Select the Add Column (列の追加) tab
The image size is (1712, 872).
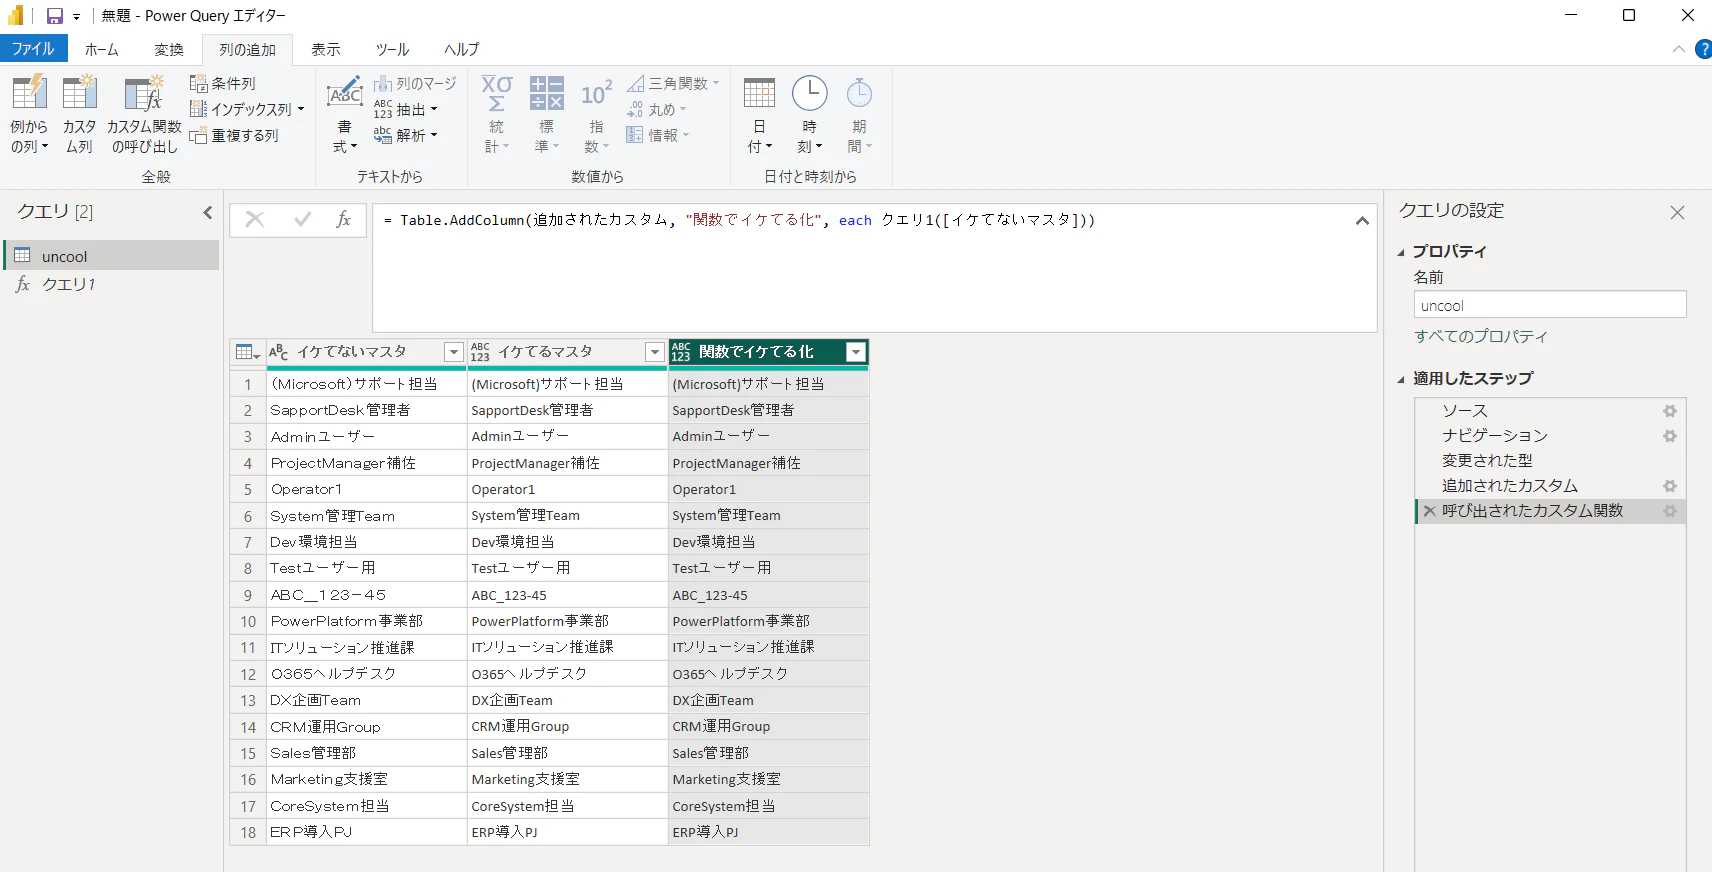click(x=247, y=49)
